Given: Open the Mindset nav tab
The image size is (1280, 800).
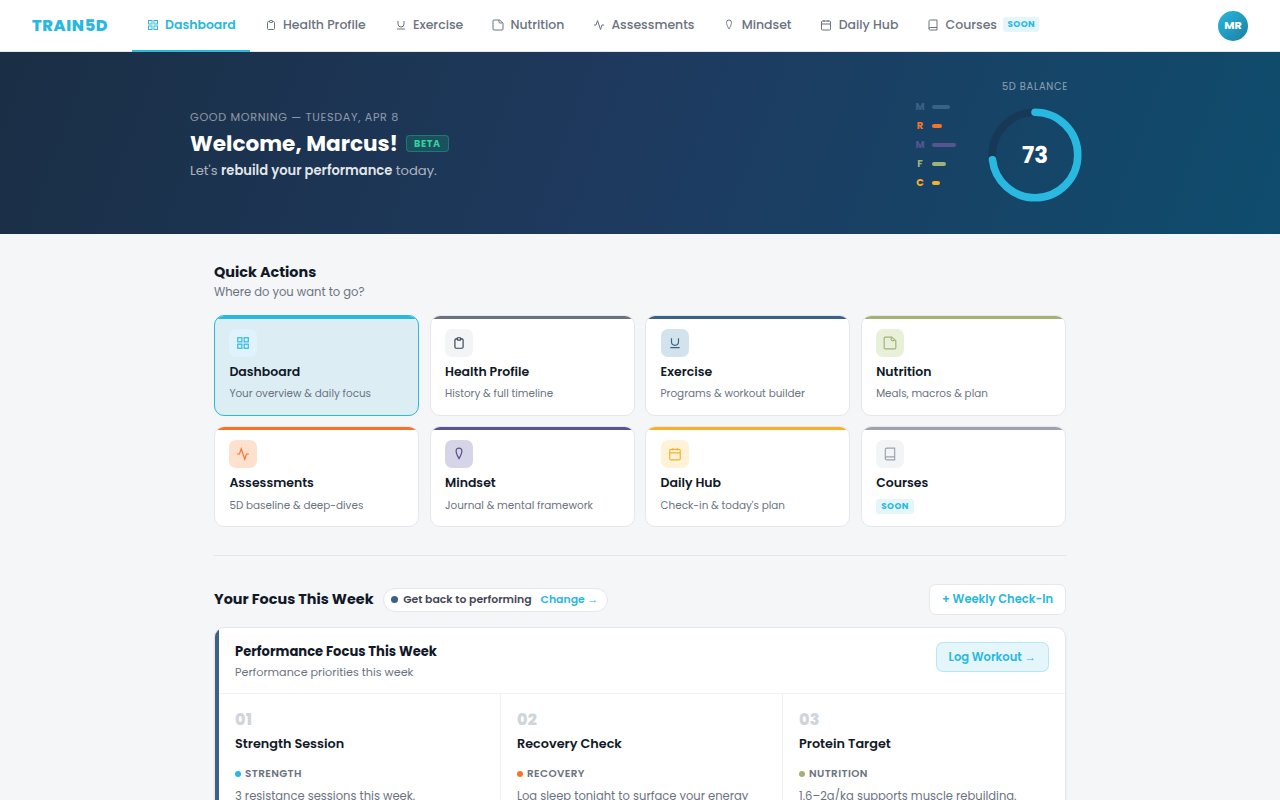Looking at the screenshot, I should [757, 25].
